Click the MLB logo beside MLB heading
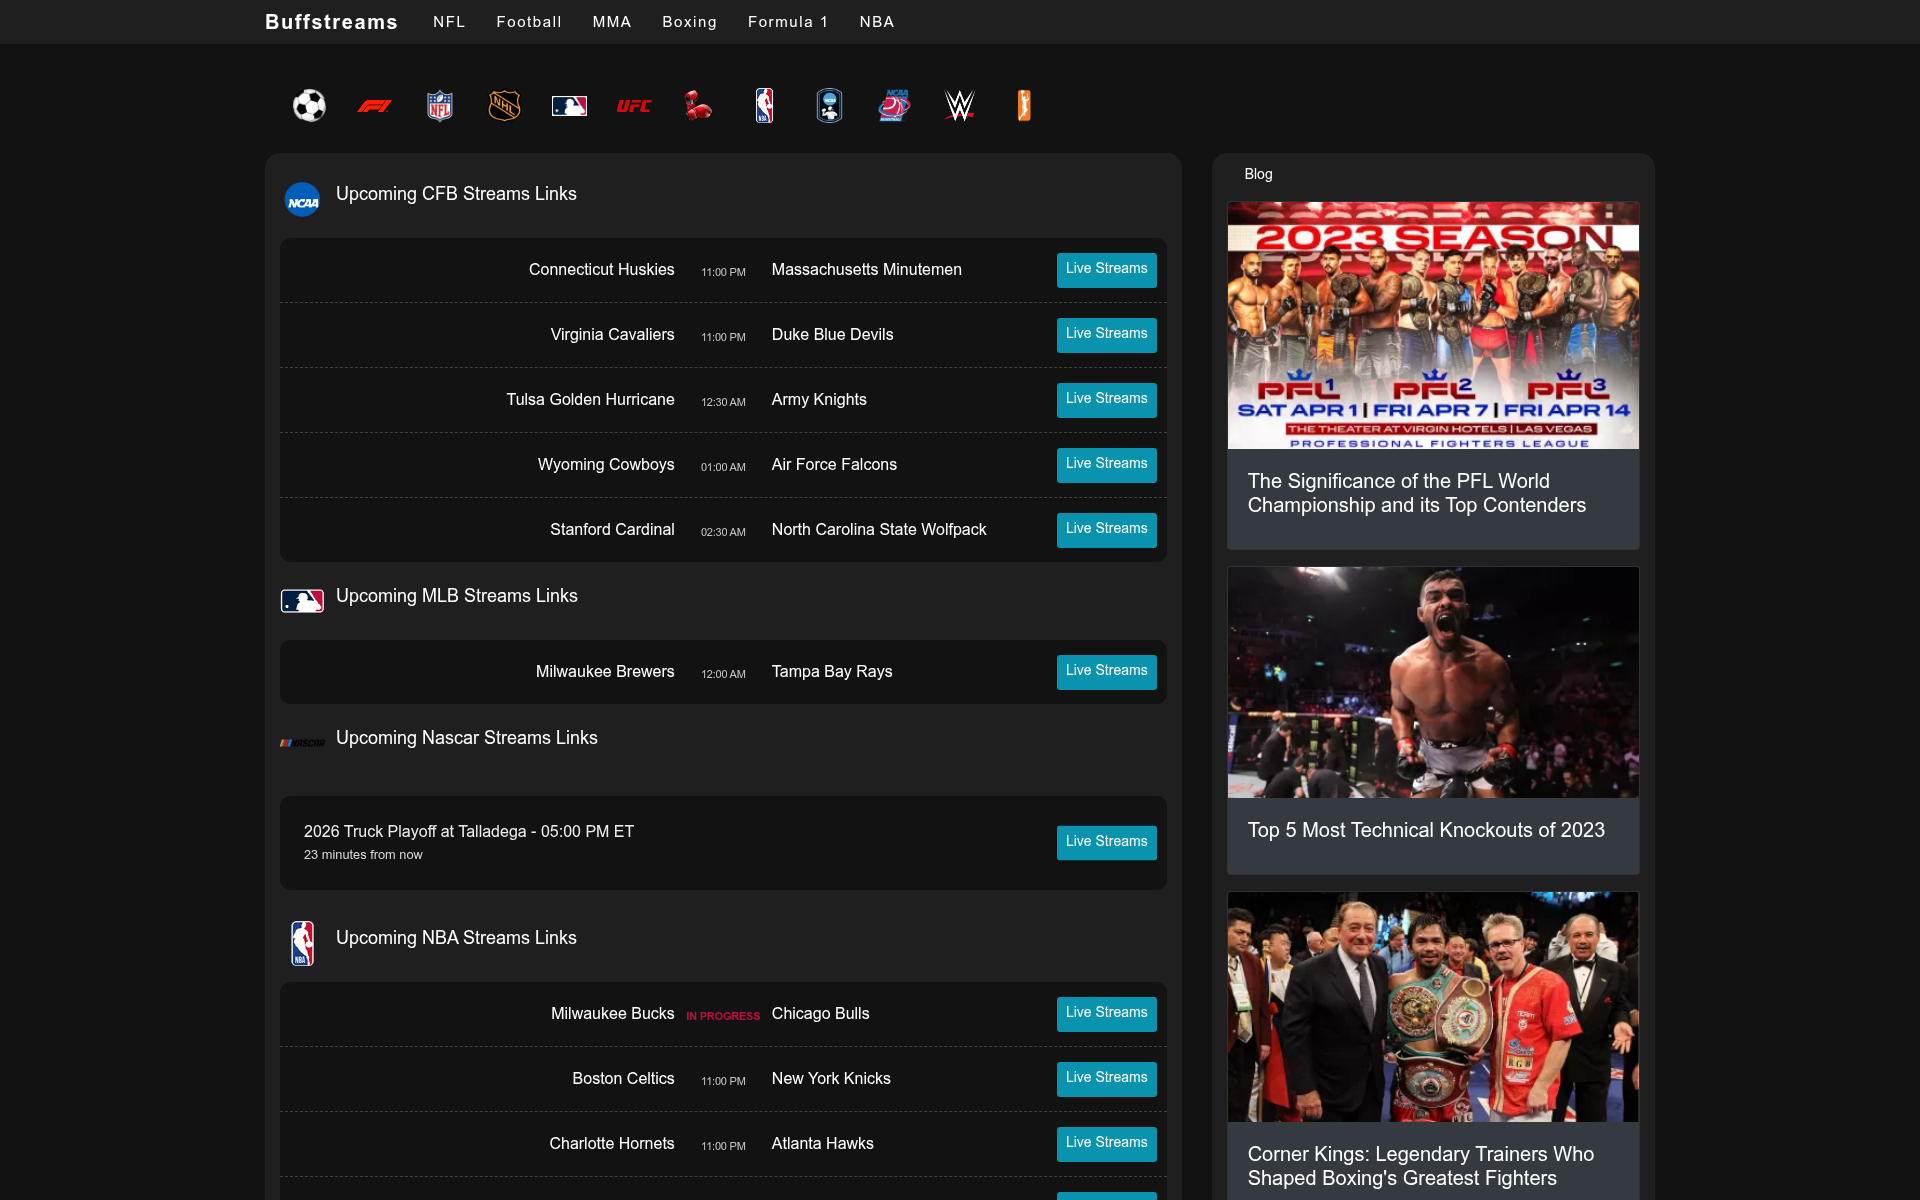Image resolution: width=1920 pixels, height=1200 pixels. coord(302,601)
